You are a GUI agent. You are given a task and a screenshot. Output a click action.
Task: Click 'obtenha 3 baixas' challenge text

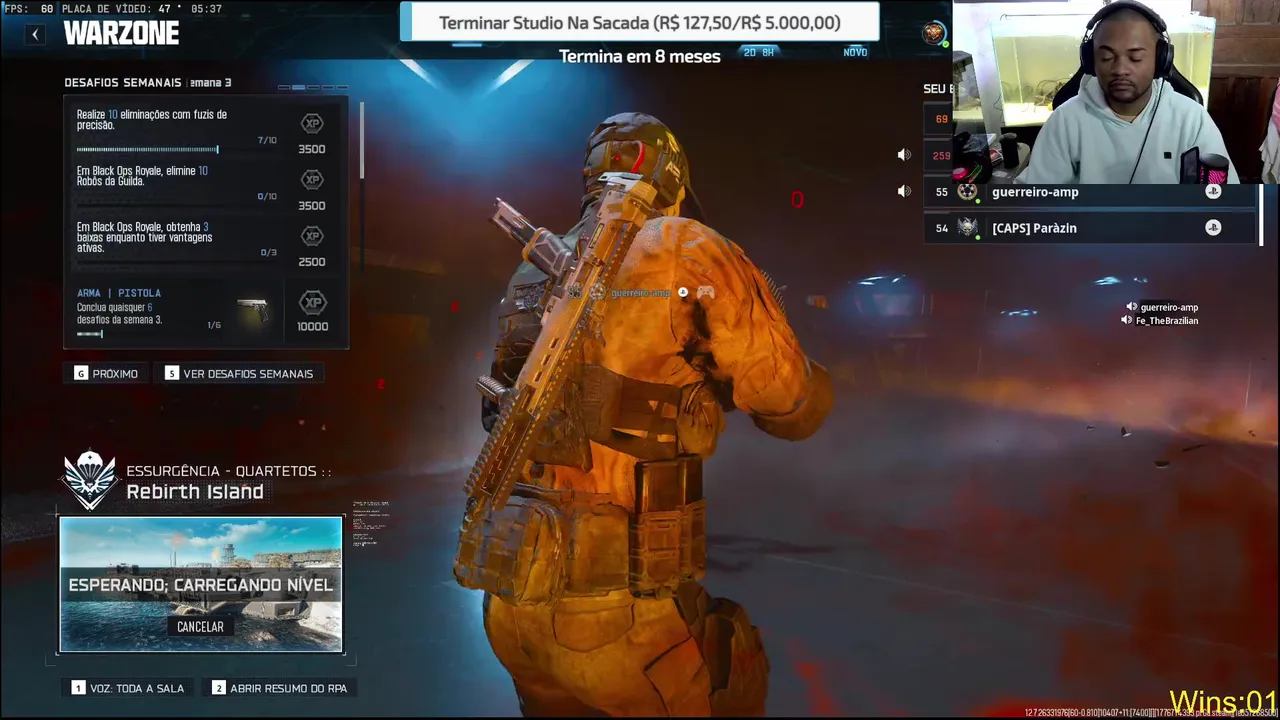pos(145,237)
